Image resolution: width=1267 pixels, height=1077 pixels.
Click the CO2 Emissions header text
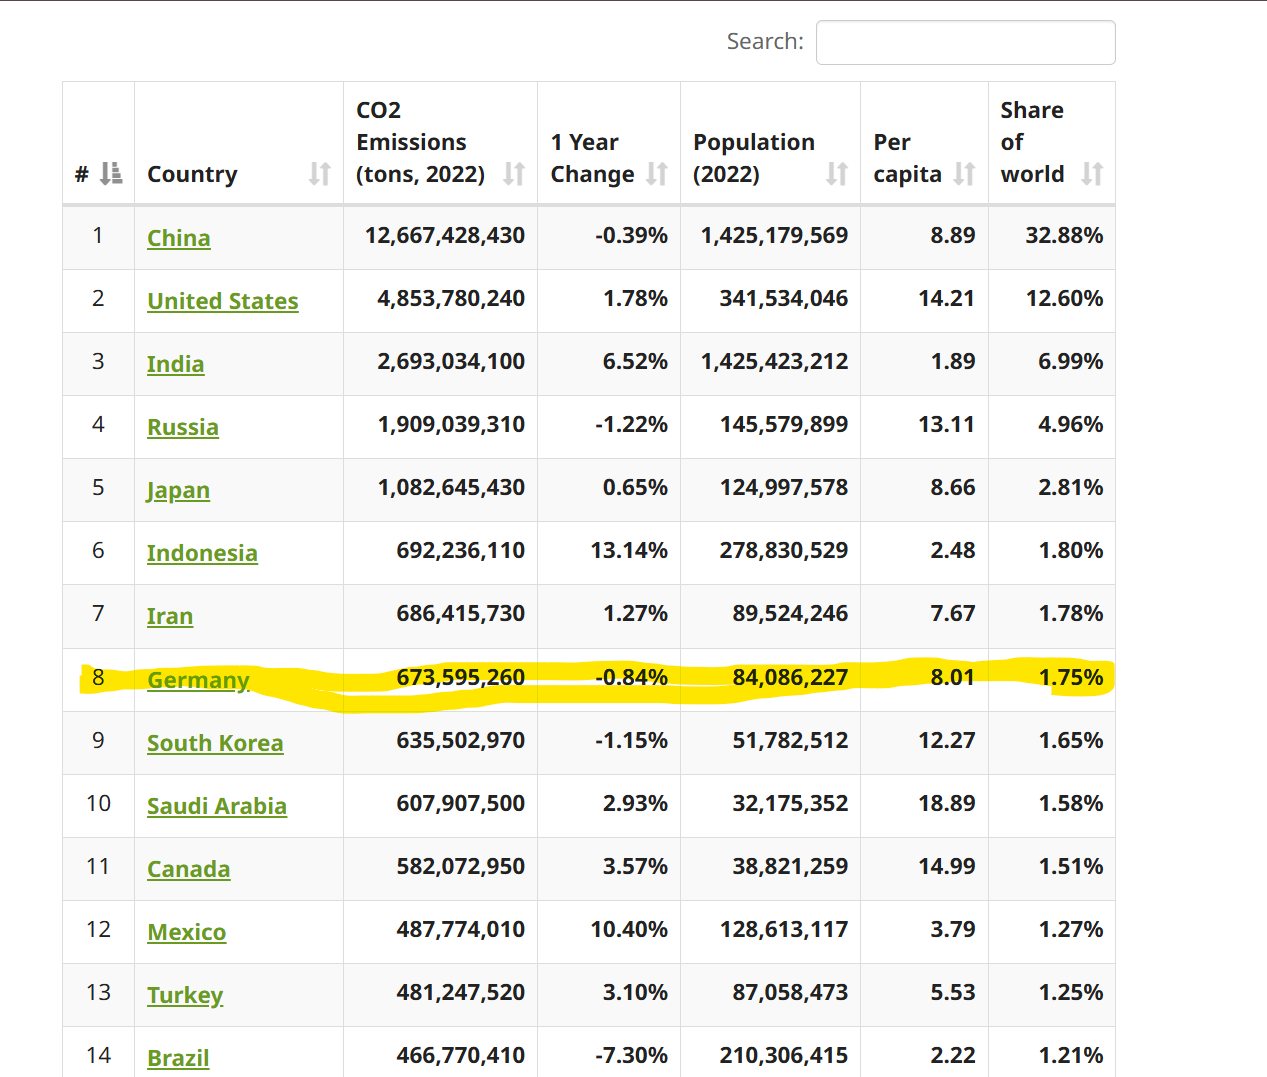pos(420,142)
